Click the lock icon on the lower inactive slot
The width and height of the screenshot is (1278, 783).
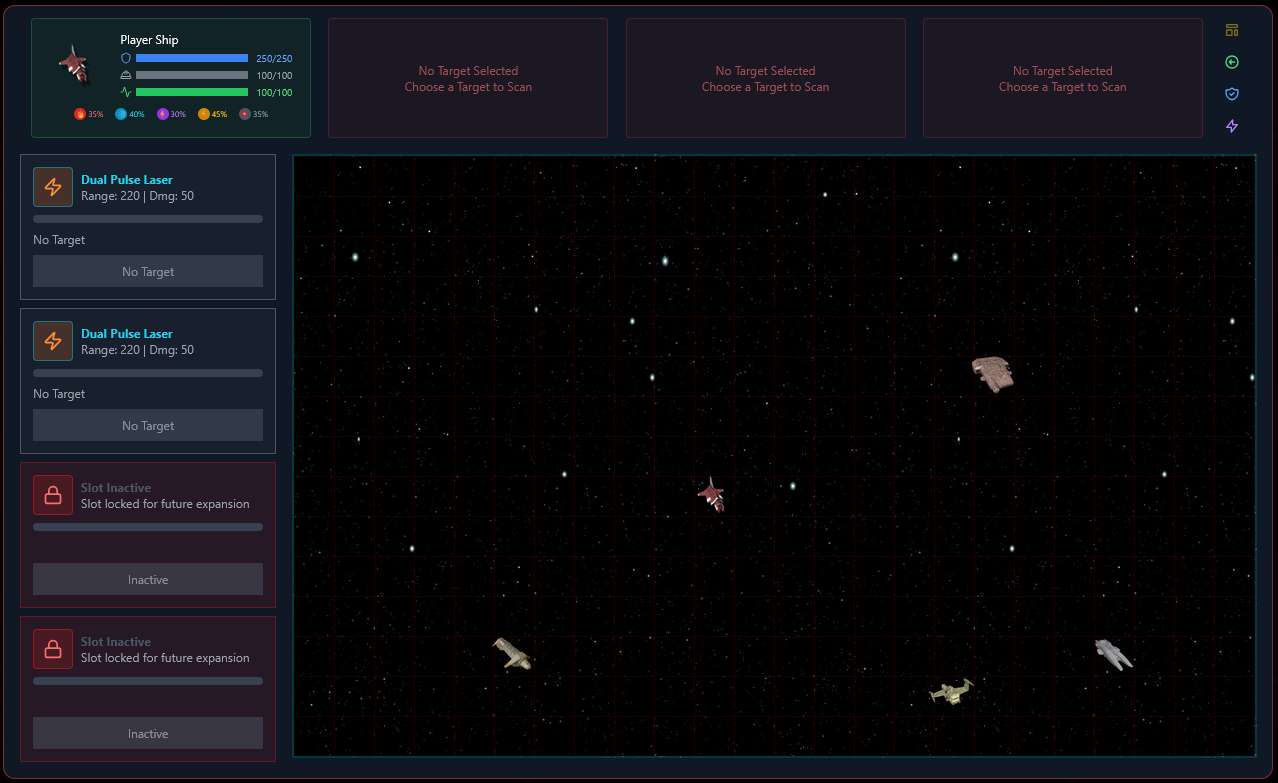coord(53,649)
